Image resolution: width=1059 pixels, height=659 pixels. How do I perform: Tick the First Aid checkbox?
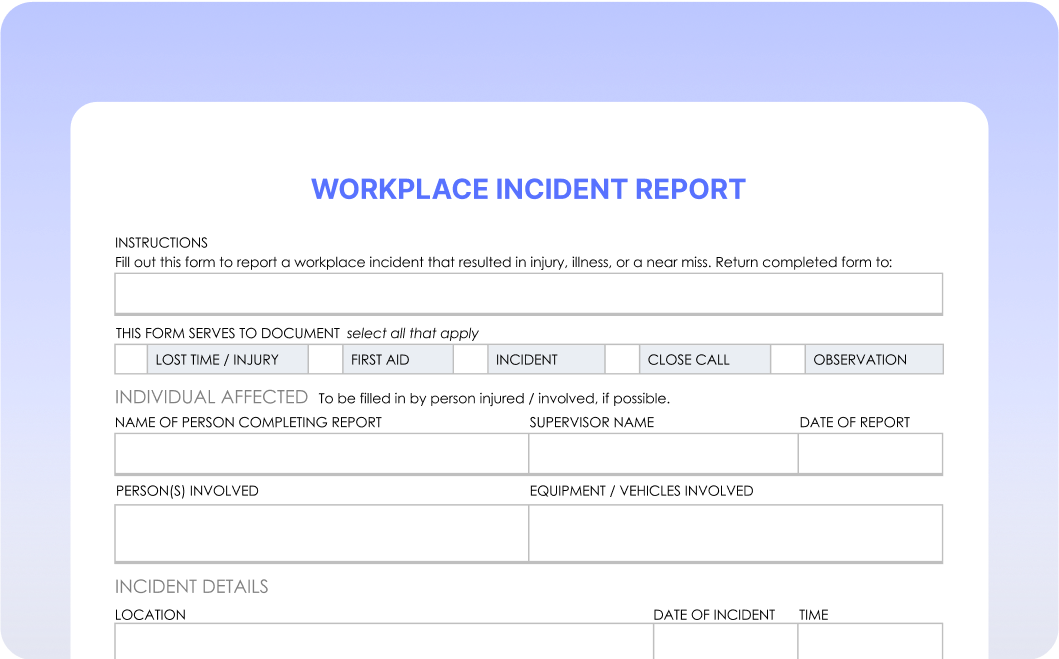pos(325,359)
